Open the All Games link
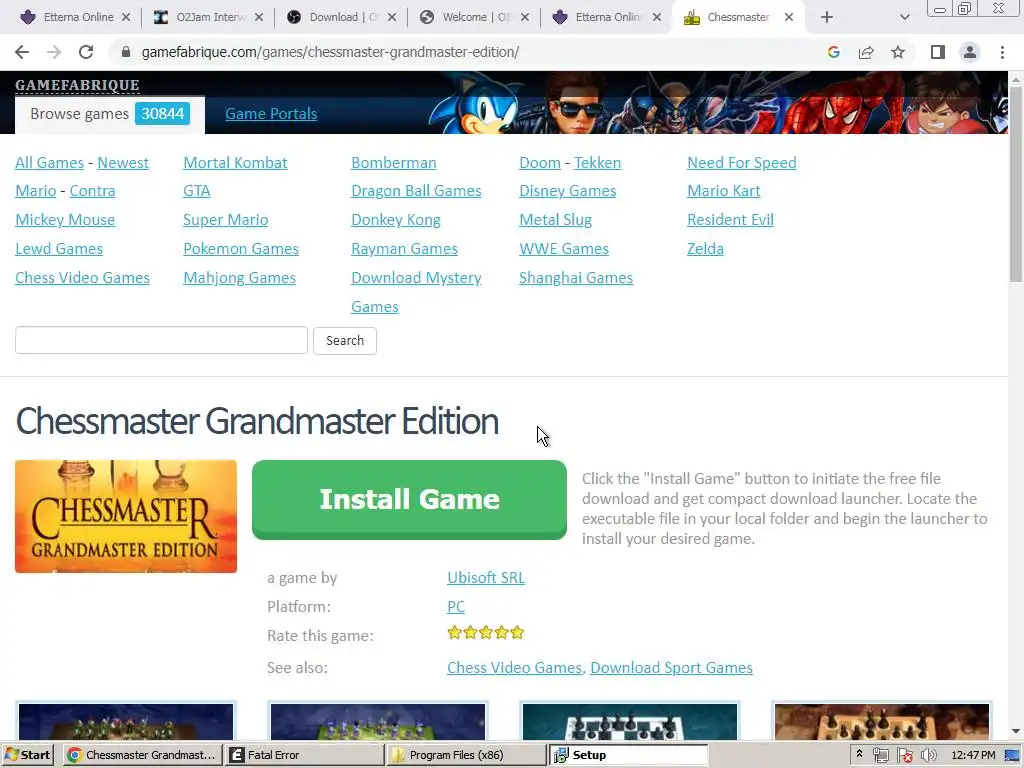Viewport: 1024px width, 768px height. pyautogui.click(x=50, y=163)
